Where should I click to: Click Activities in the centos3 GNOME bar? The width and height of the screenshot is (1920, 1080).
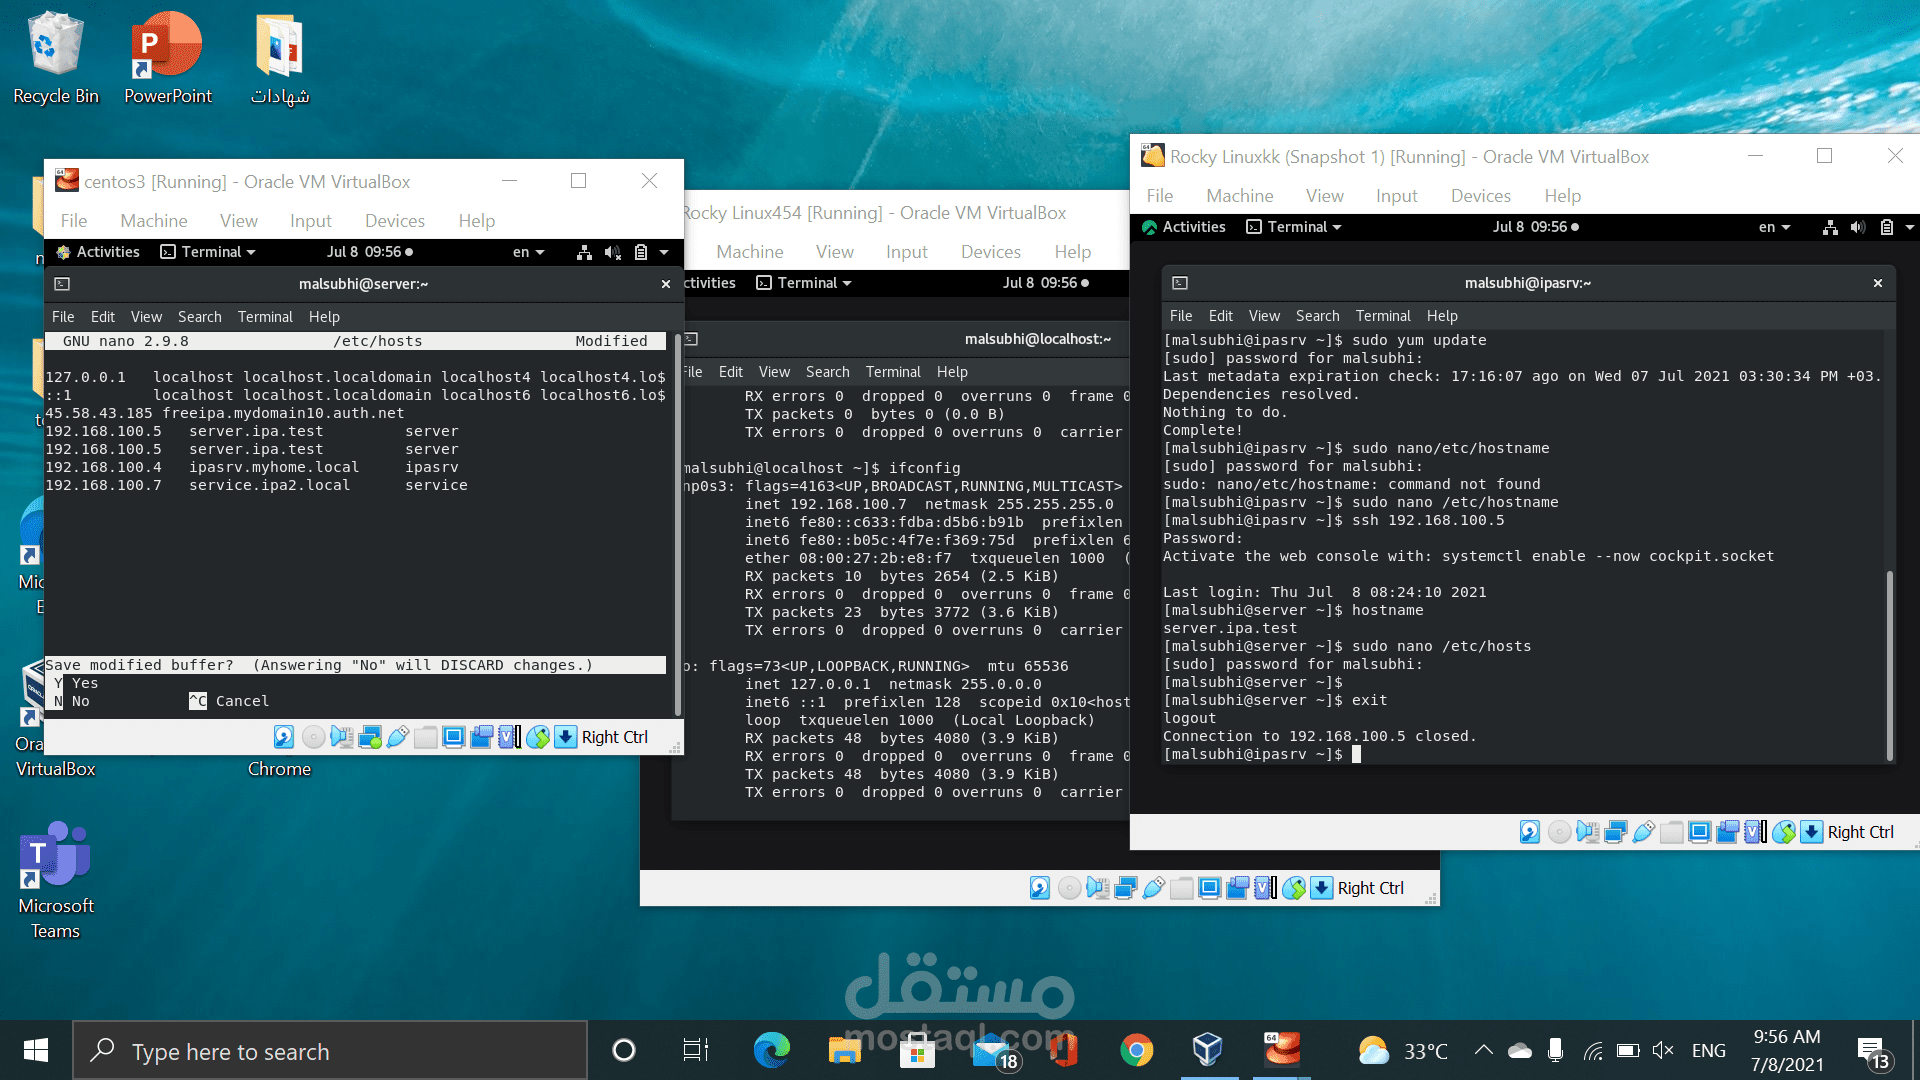coord(99,252)
